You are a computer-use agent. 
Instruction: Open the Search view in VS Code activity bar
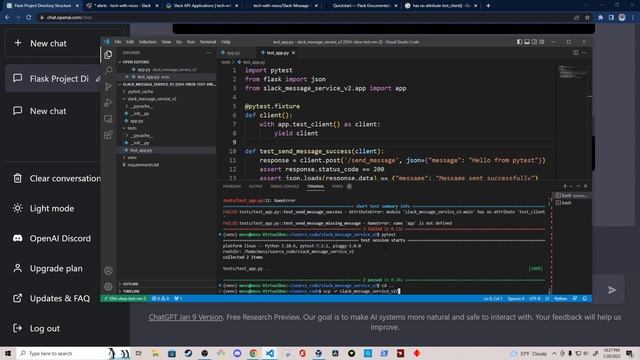(109, 70)
